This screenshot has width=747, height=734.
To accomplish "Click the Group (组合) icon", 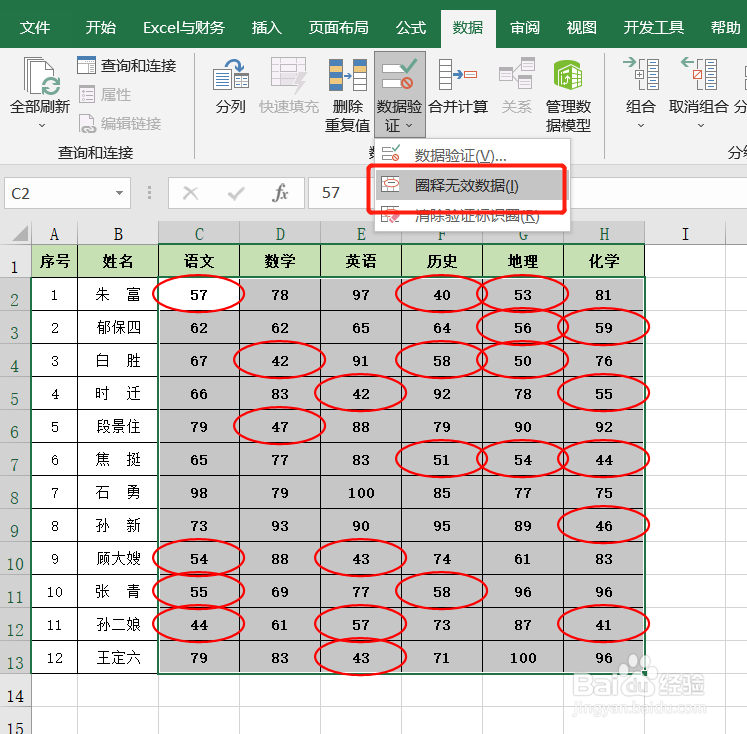I will pyautogui.click(x=641, y=74).
